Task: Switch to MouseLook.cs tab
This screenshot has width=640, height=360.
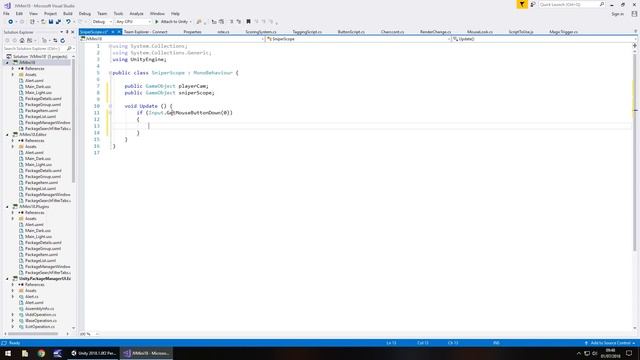Action: click(x=480, y=32)
